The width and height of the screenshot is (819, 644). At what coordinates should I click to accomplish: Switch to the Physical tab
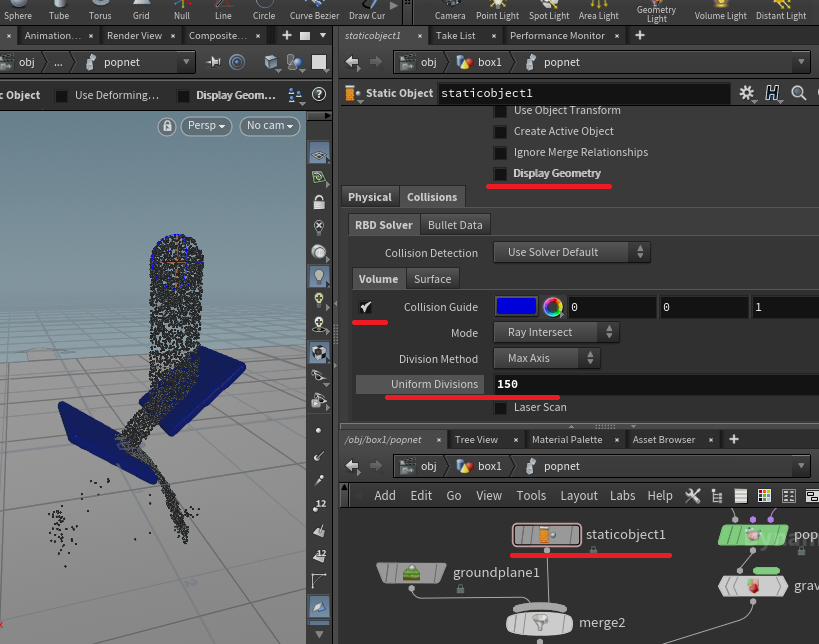[x=370, y=197]
